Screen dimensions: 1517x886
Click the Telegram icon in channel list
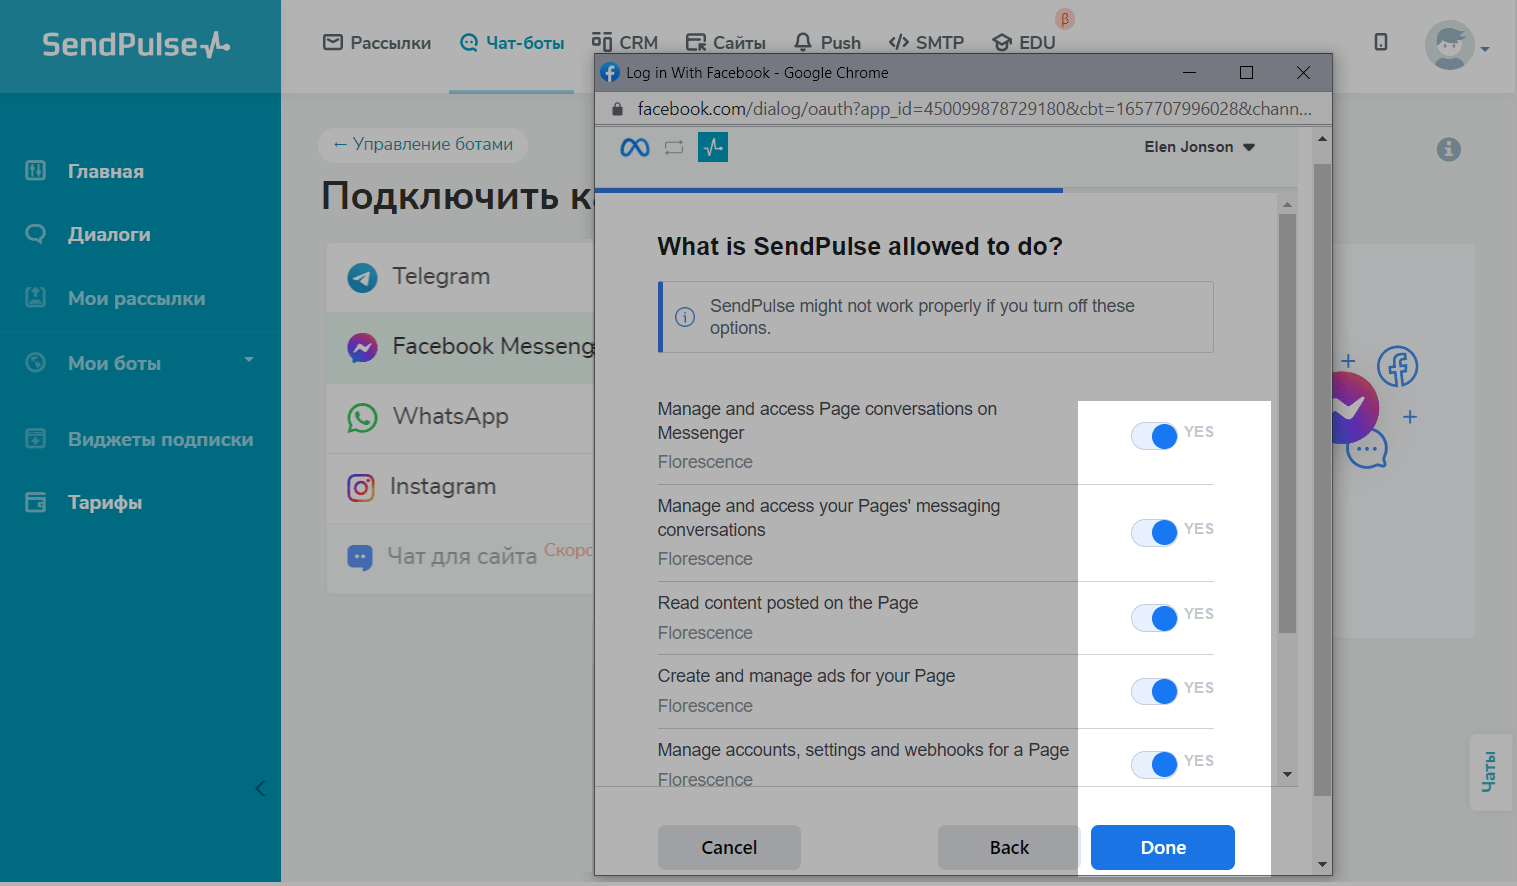point(362,277)
